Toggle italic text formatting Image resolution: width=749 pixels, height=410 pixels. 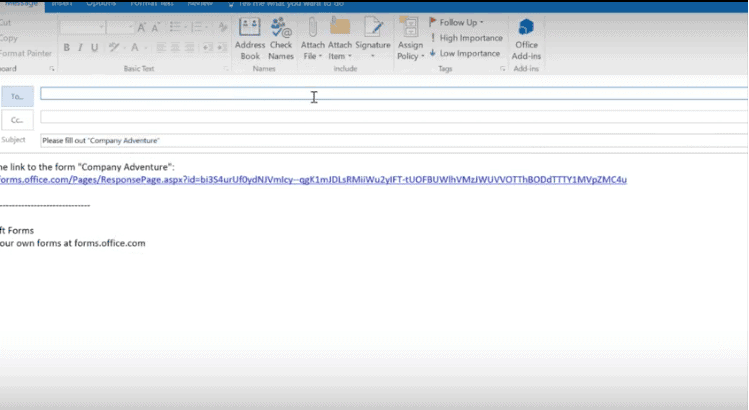pyautogui.click(x=81, y=47)
